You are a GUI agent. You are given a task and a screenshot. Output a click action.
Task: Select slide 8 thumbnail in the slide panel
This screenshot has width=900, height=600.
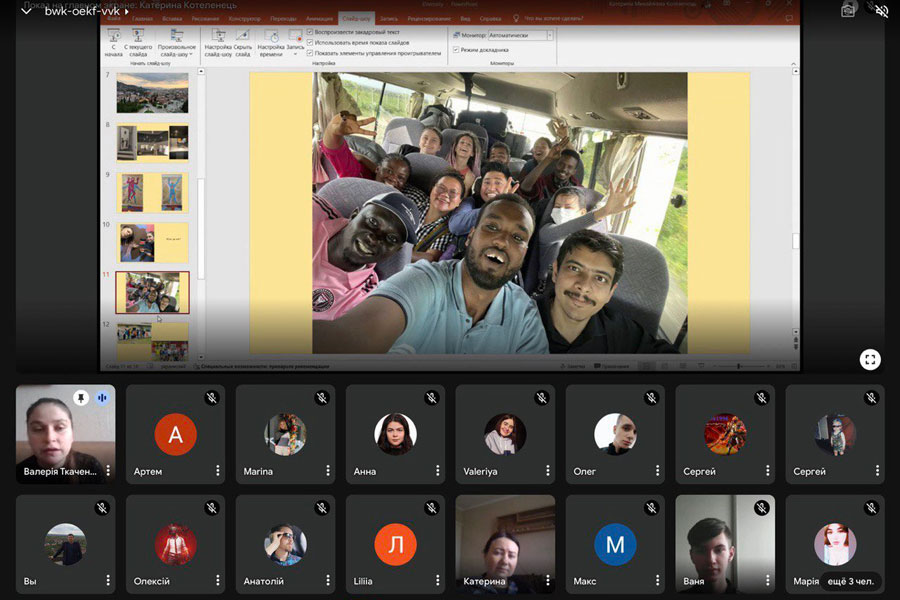pyautogui.click(x=152, y=142)
